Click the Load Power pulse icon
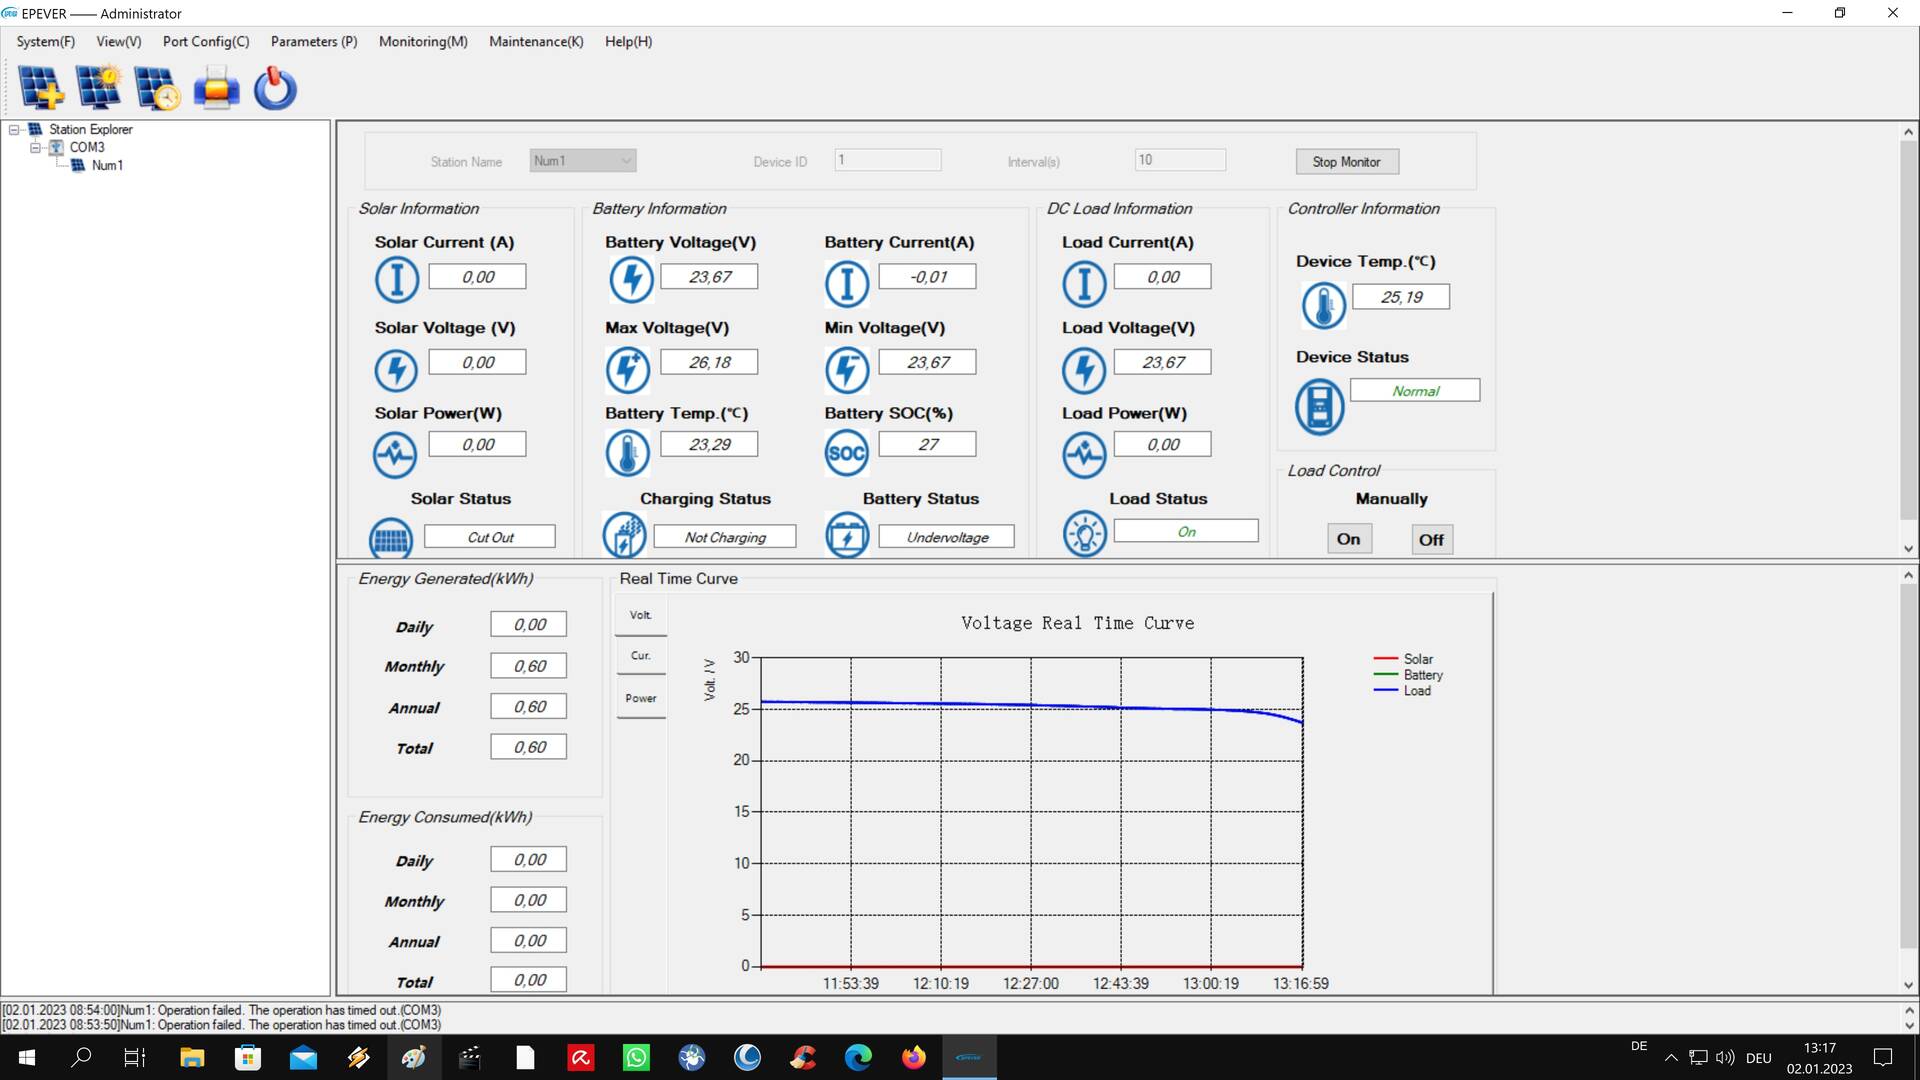Image resolution: width=1920 pixels, height=1080 pixels. pos(1084,456)
